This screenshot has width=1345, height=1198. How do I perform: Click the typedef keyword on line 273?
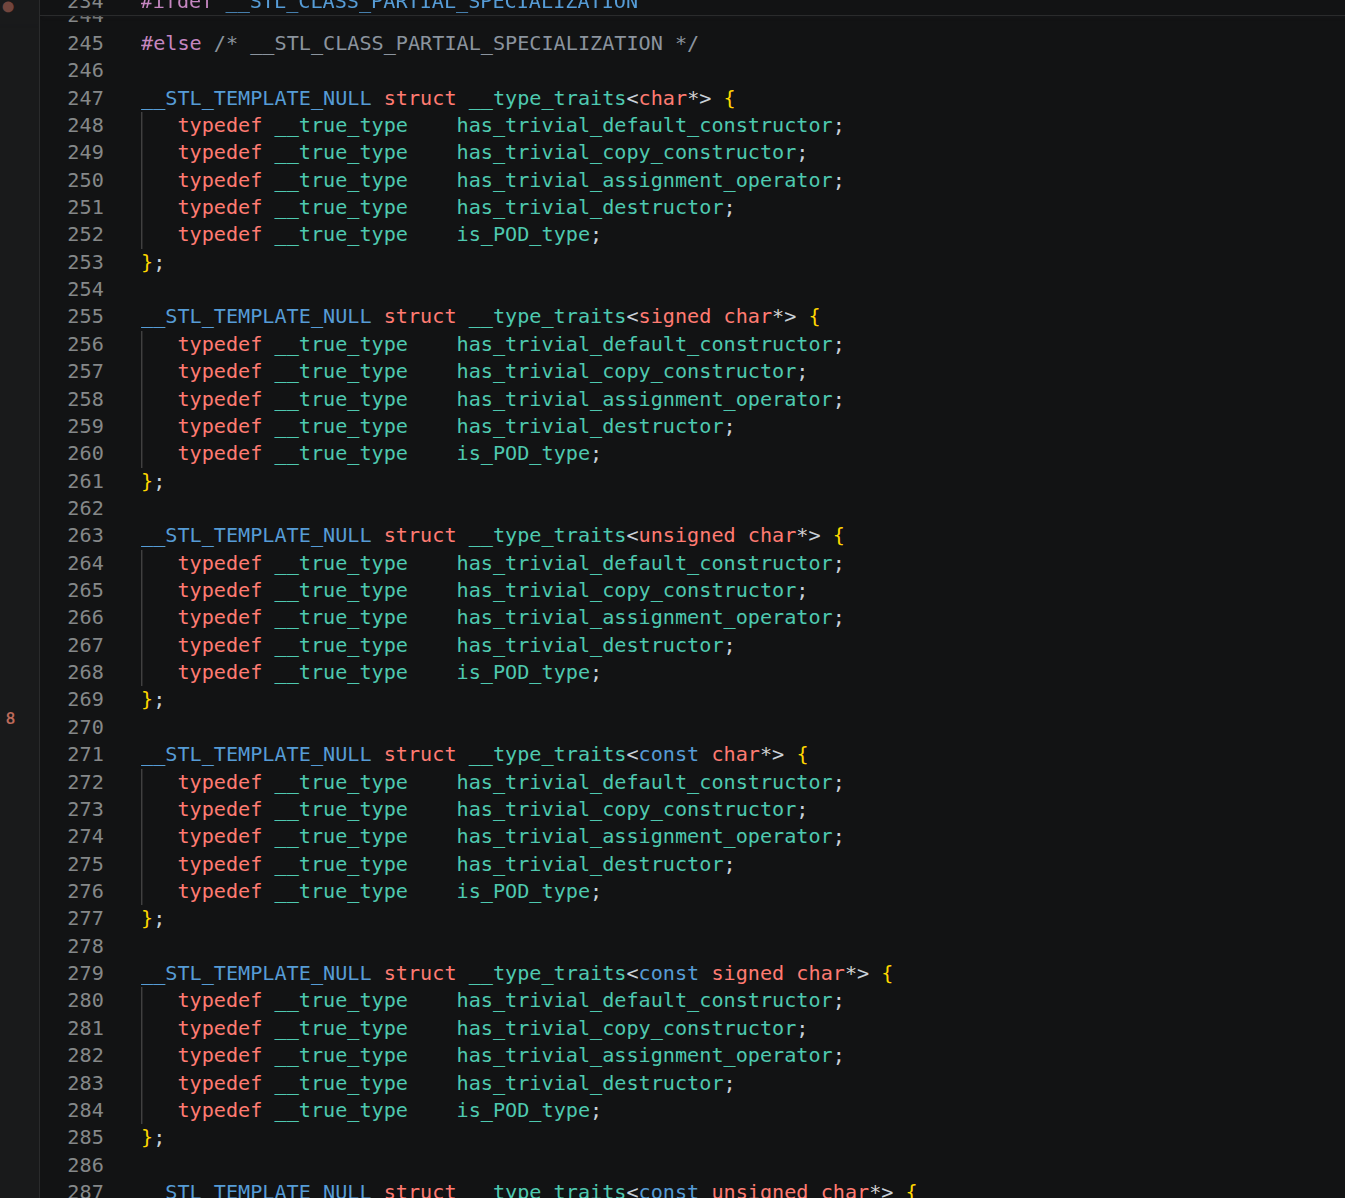point(220,810)
